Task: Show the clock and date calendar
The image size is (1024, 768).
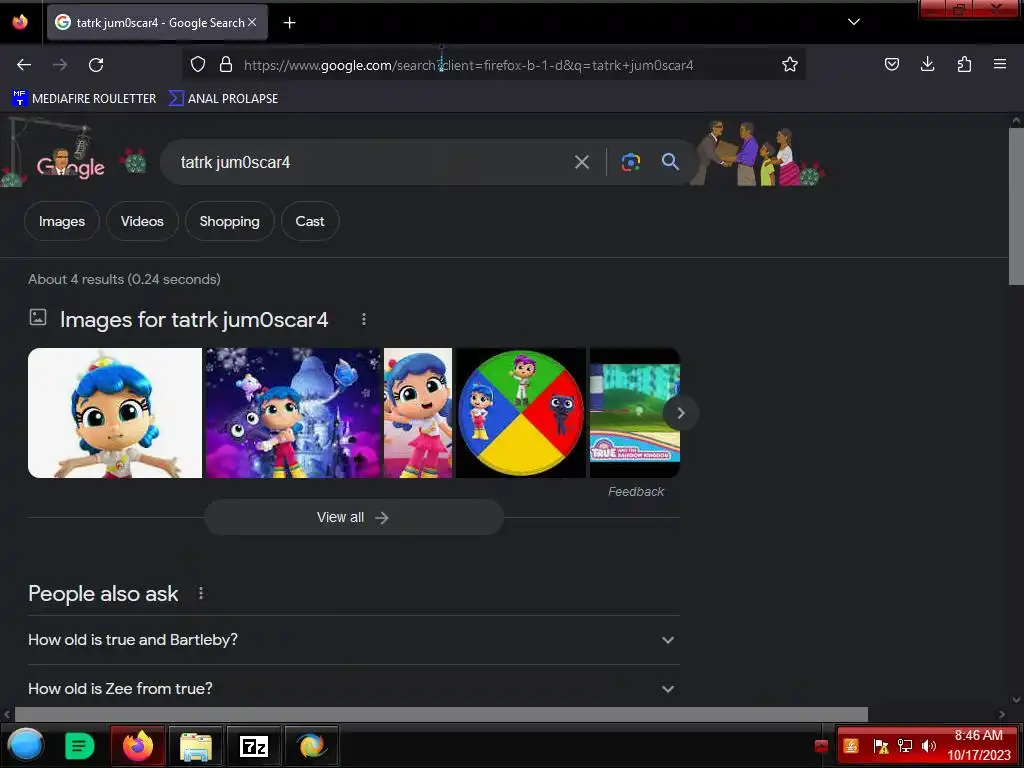Action: 978,745
